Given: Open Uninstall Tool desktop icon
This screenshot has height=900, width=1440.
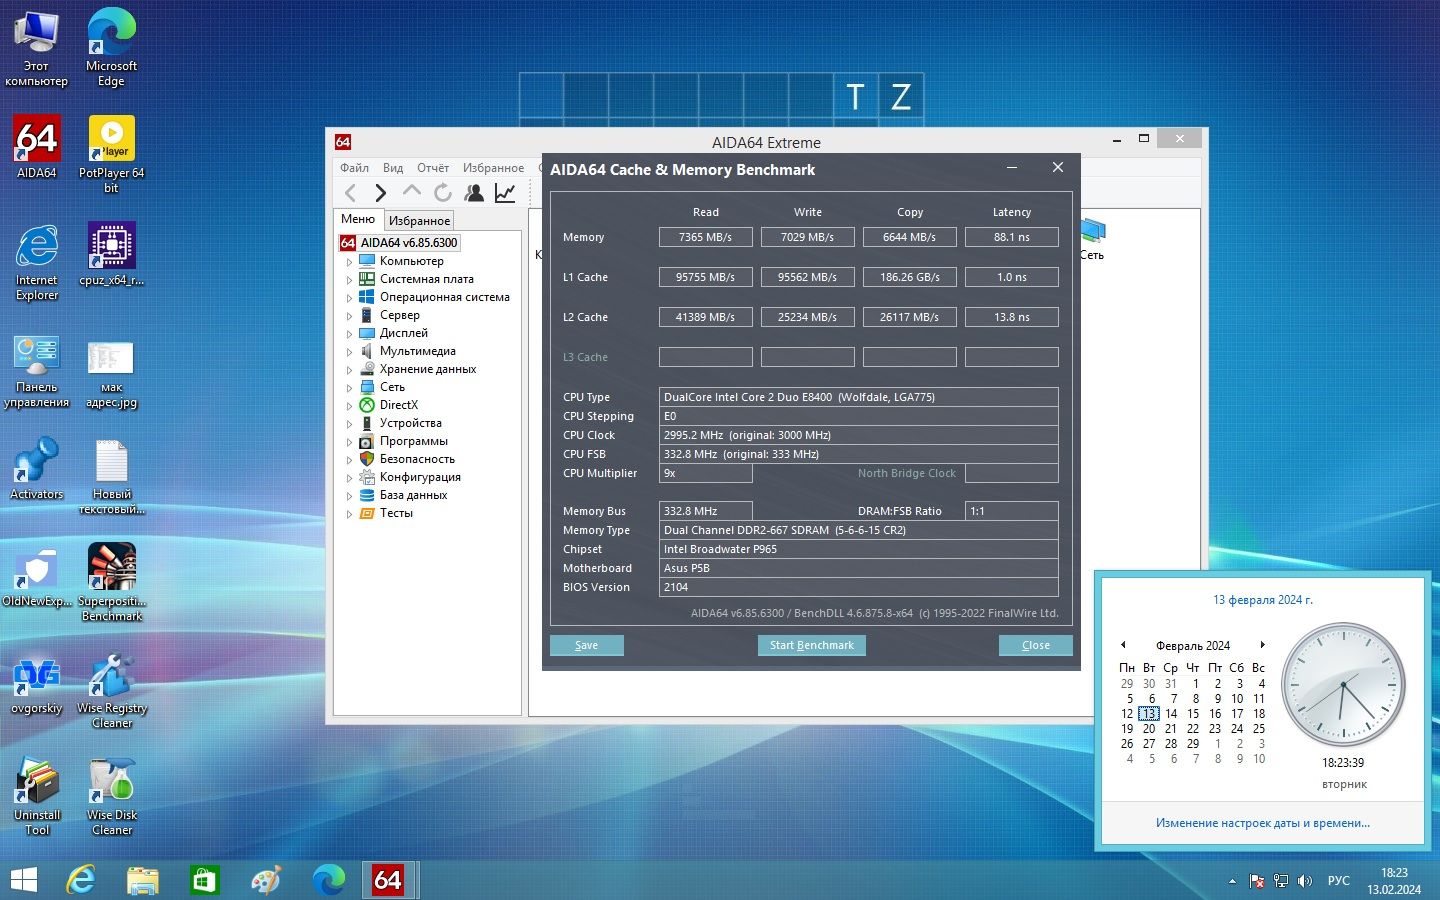Looking at the screenshot, I should point(37,797).
